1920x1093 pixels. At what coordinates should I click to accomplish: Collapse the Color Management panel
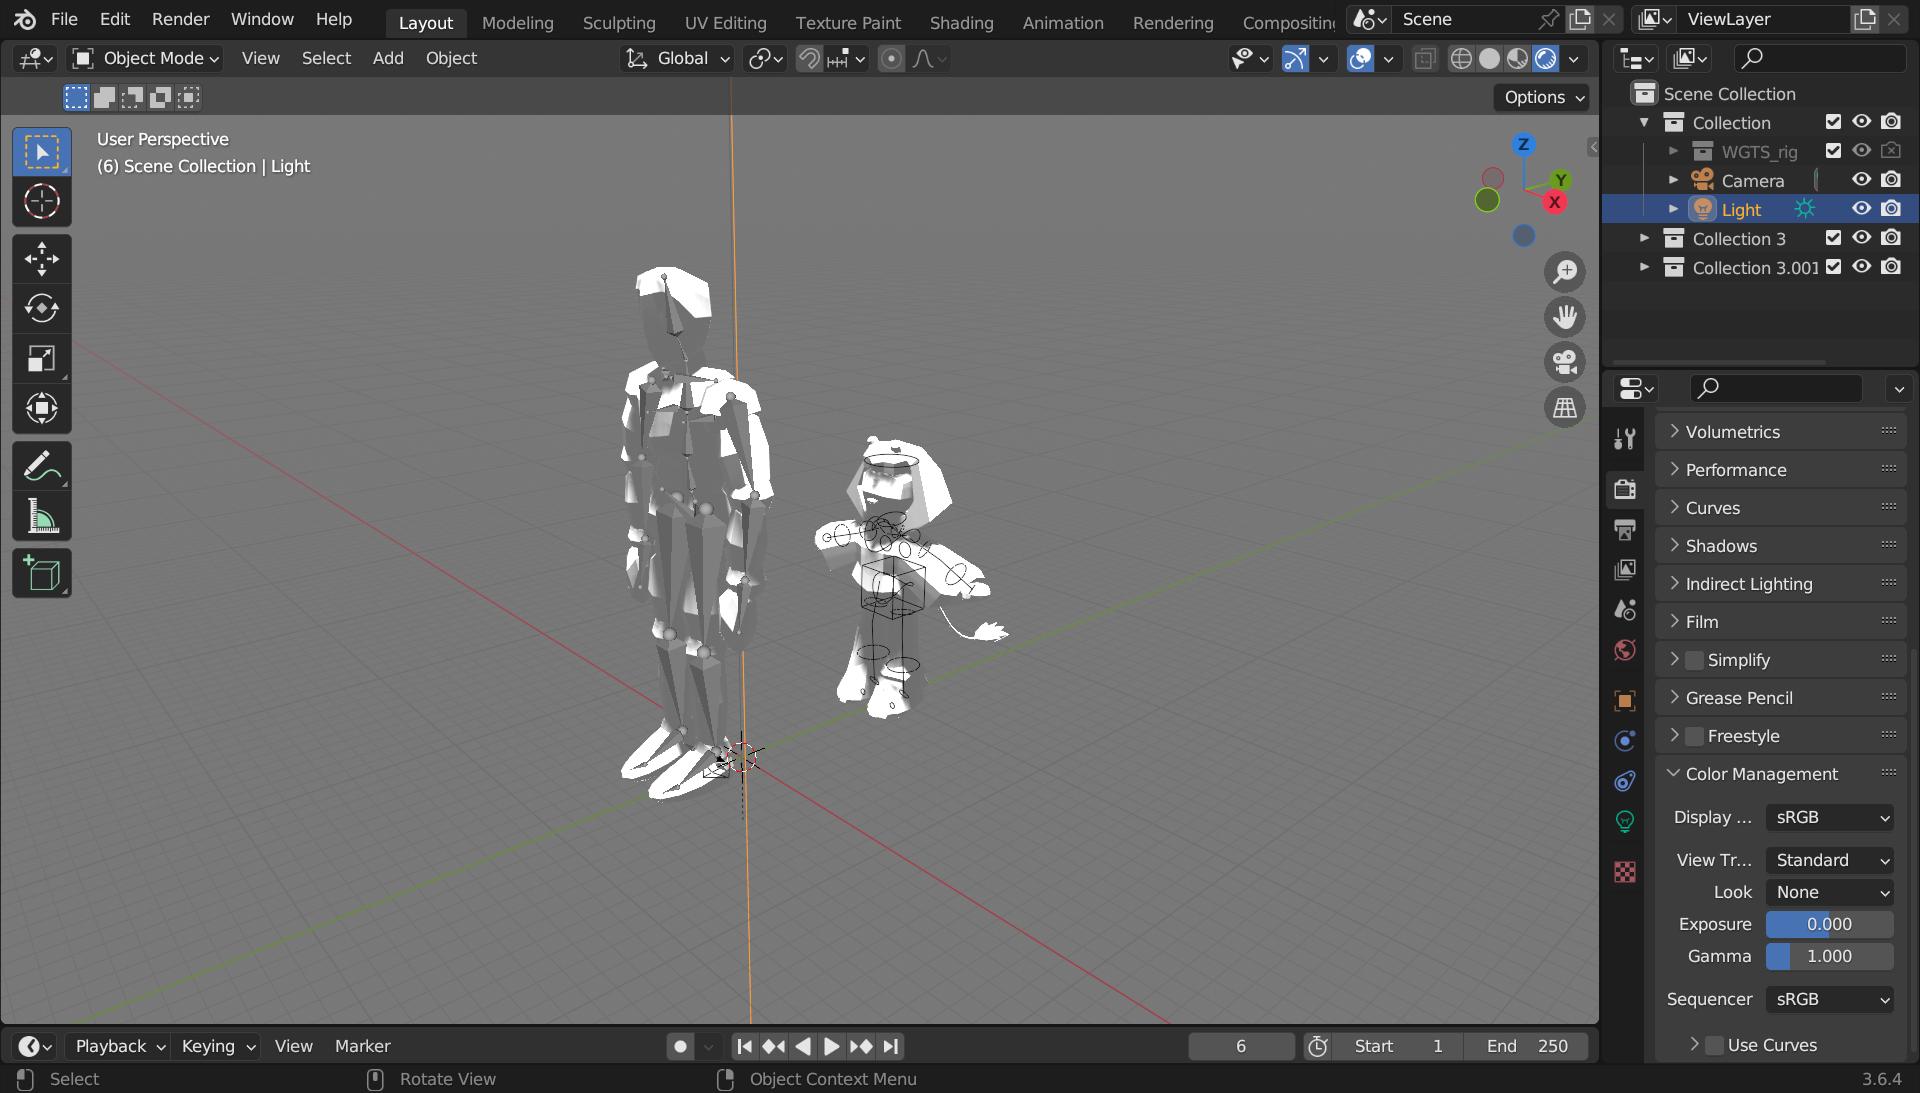pyautogui.click(x=1780, y=774)
